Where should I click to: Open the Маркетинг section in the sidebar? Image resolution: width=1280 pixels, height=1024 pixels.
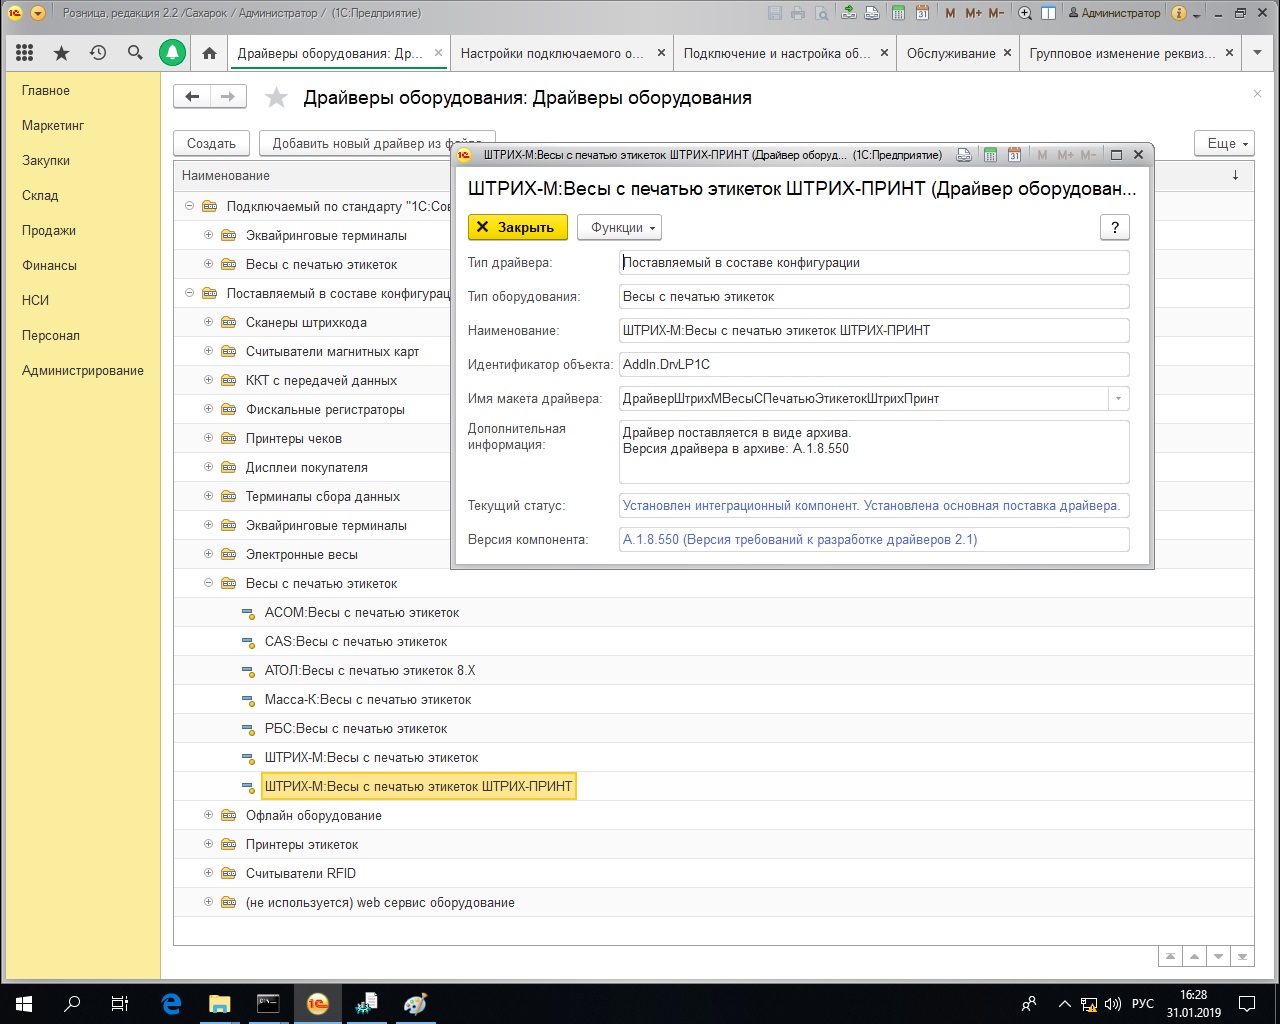pyautogui.click(x=53, y=125)
